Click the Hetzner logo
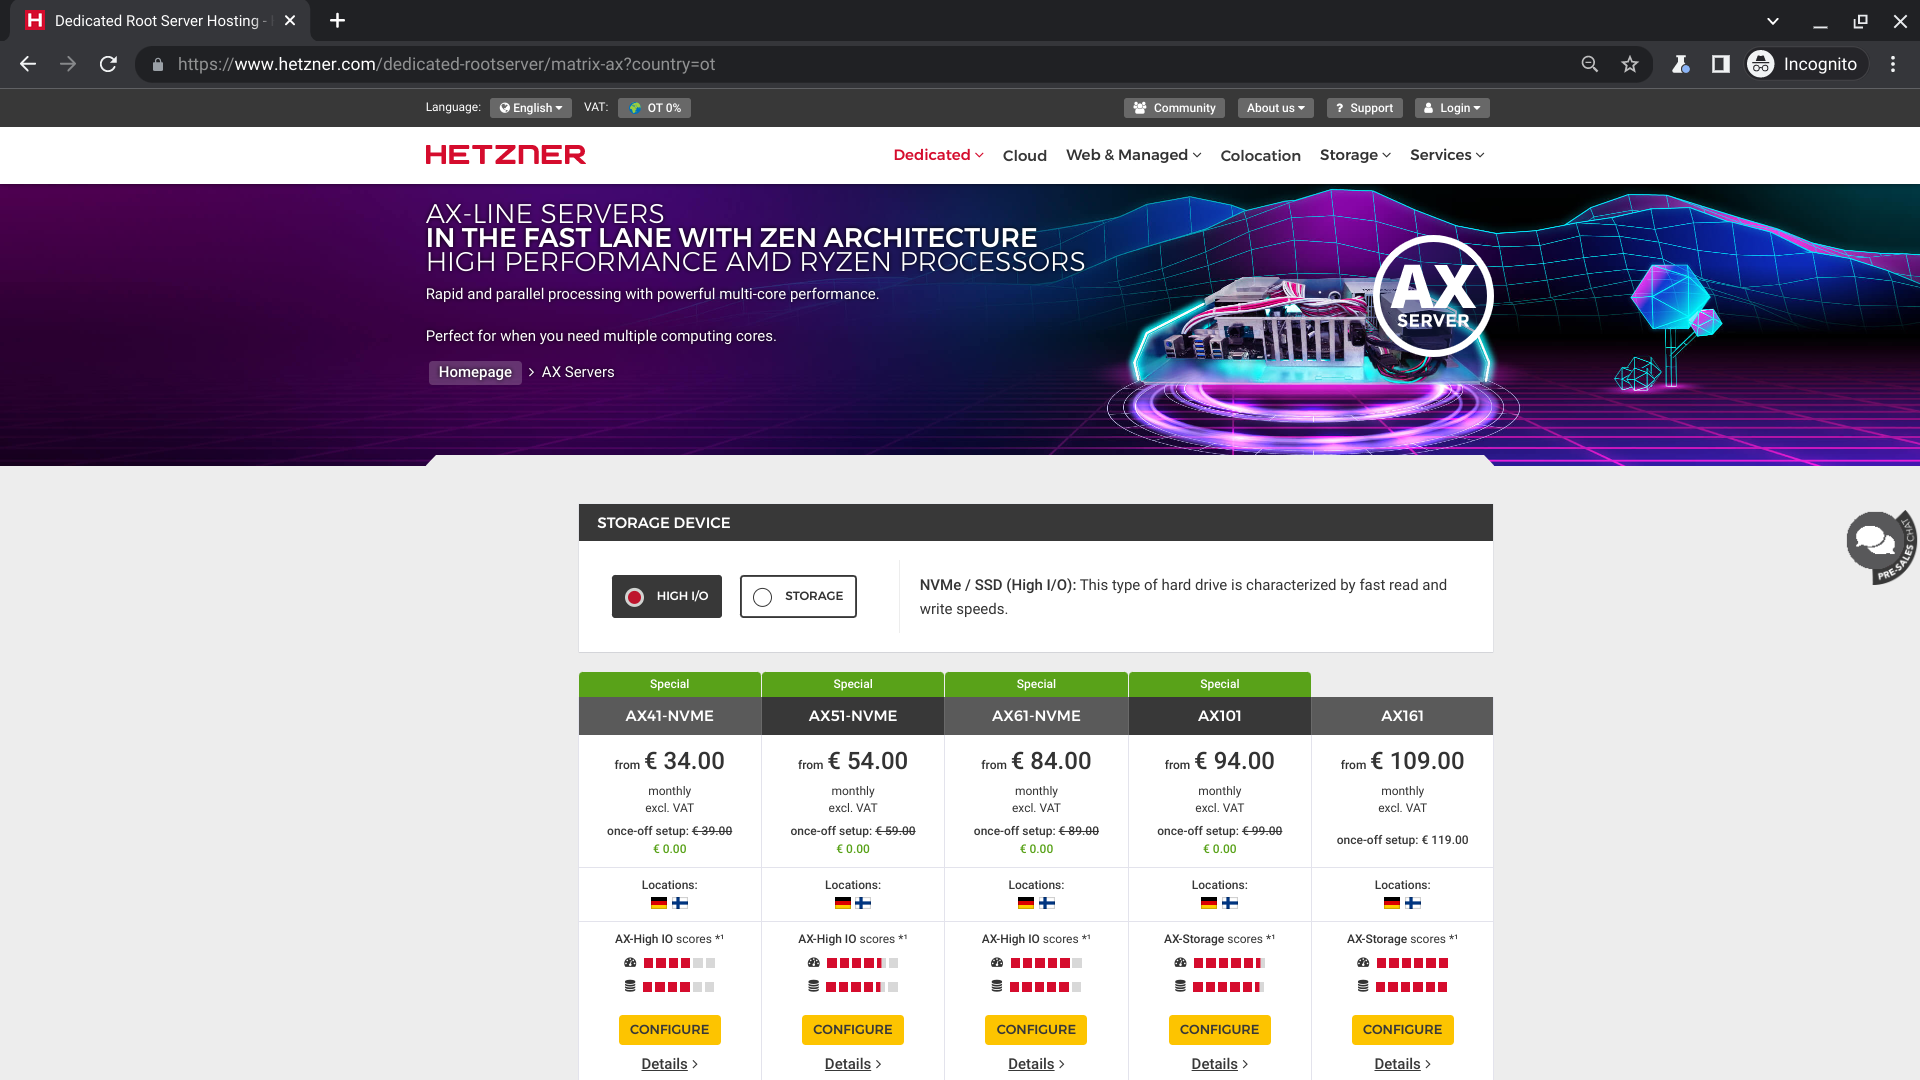This screenshot has width=1920, height=1080. coord(505,155)
